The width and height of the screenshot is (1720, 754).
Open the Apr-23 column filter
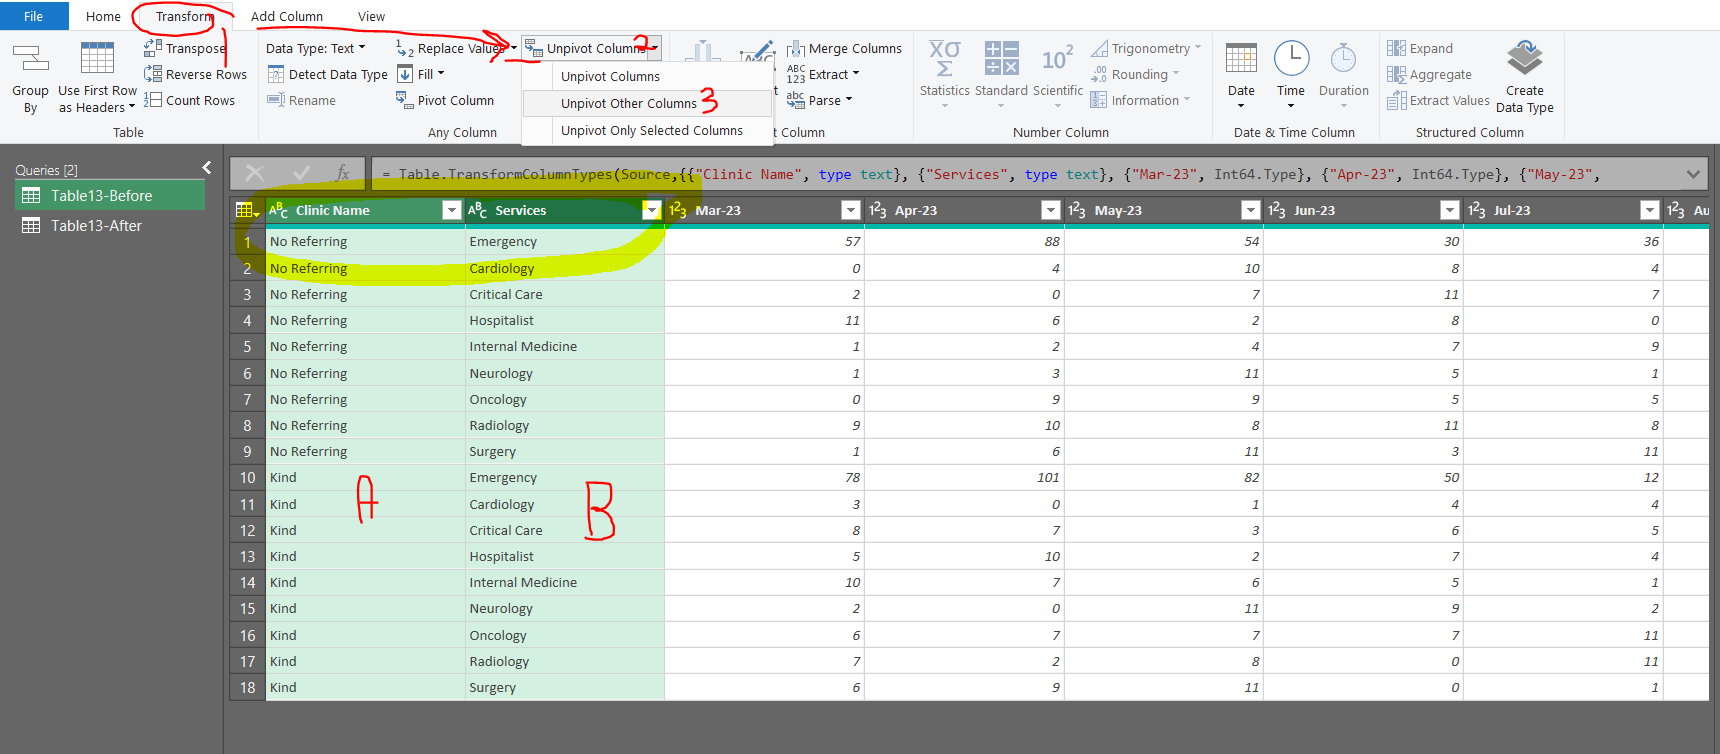pyautogui.click(x=1050, y=210)
